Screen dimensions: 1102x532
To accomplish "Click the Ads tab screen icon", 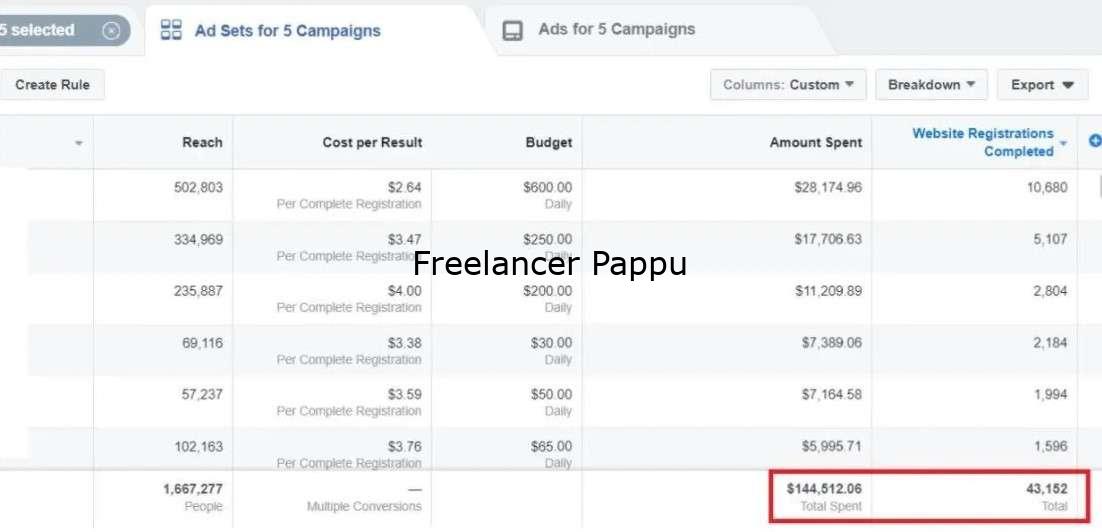I will 513,31.
